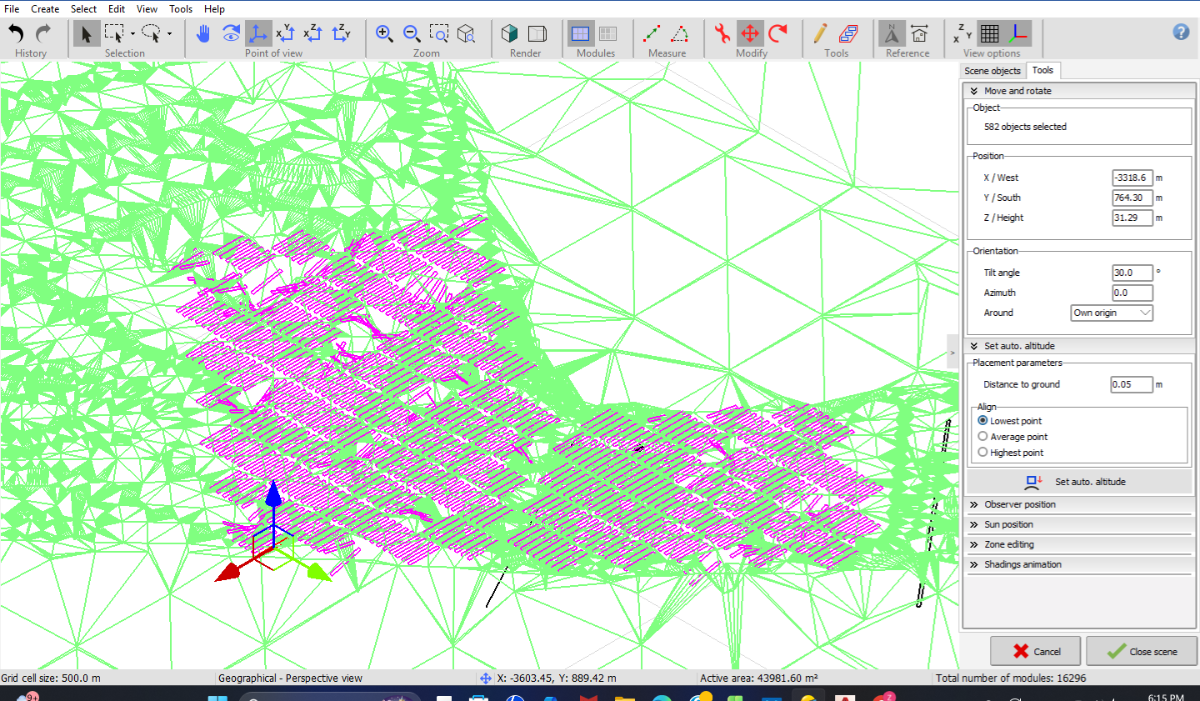The width and height of the screenshot is (1200, 701).
Task: Open the blue help icon
Action: pyautogui.click(x=1180, y=31)
